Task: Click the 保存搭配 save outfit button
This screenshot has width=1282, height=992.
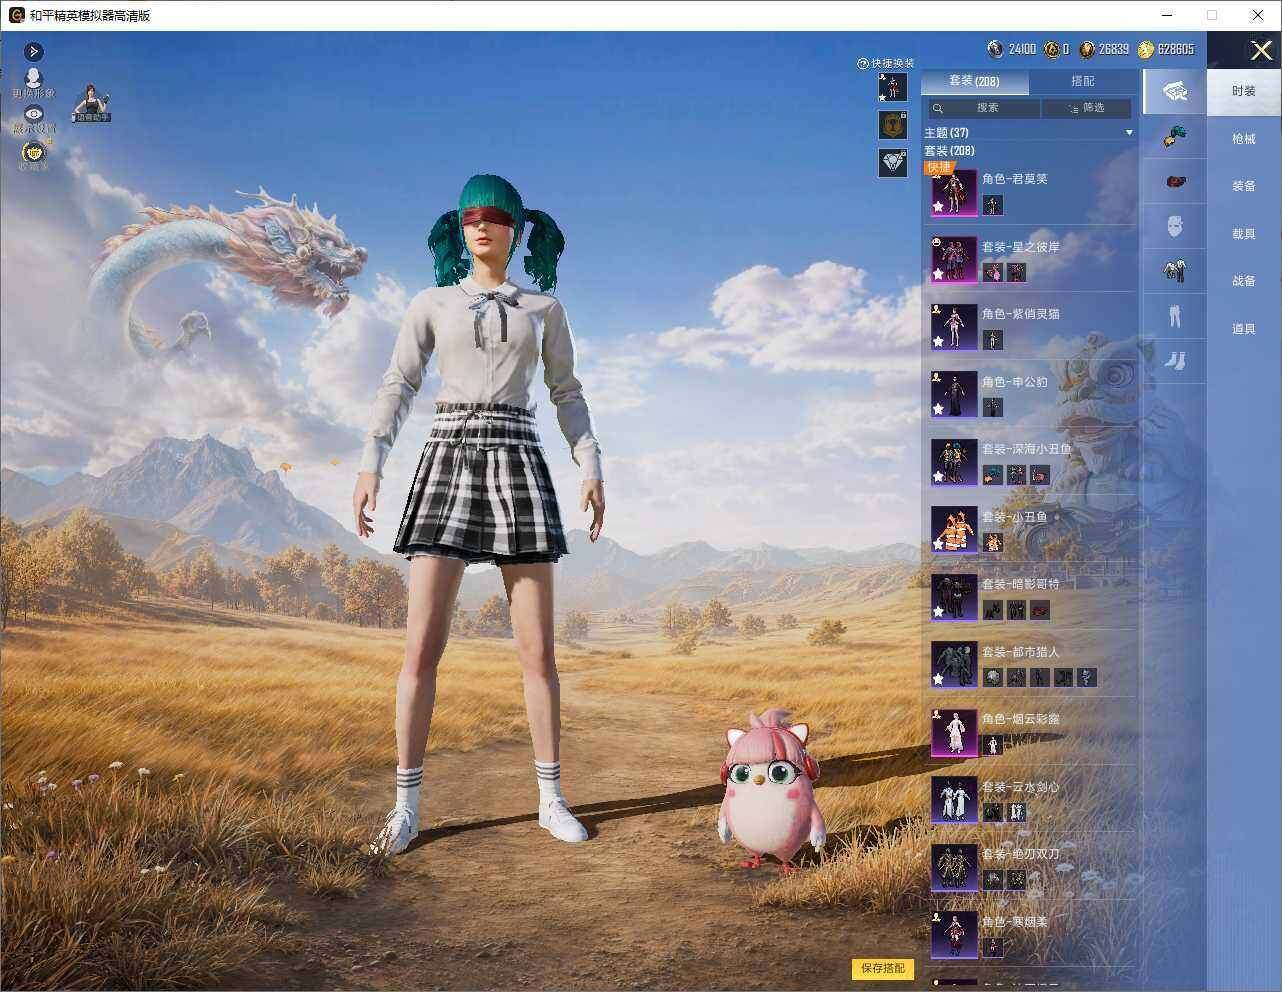Action: click(x=883, y=968)
